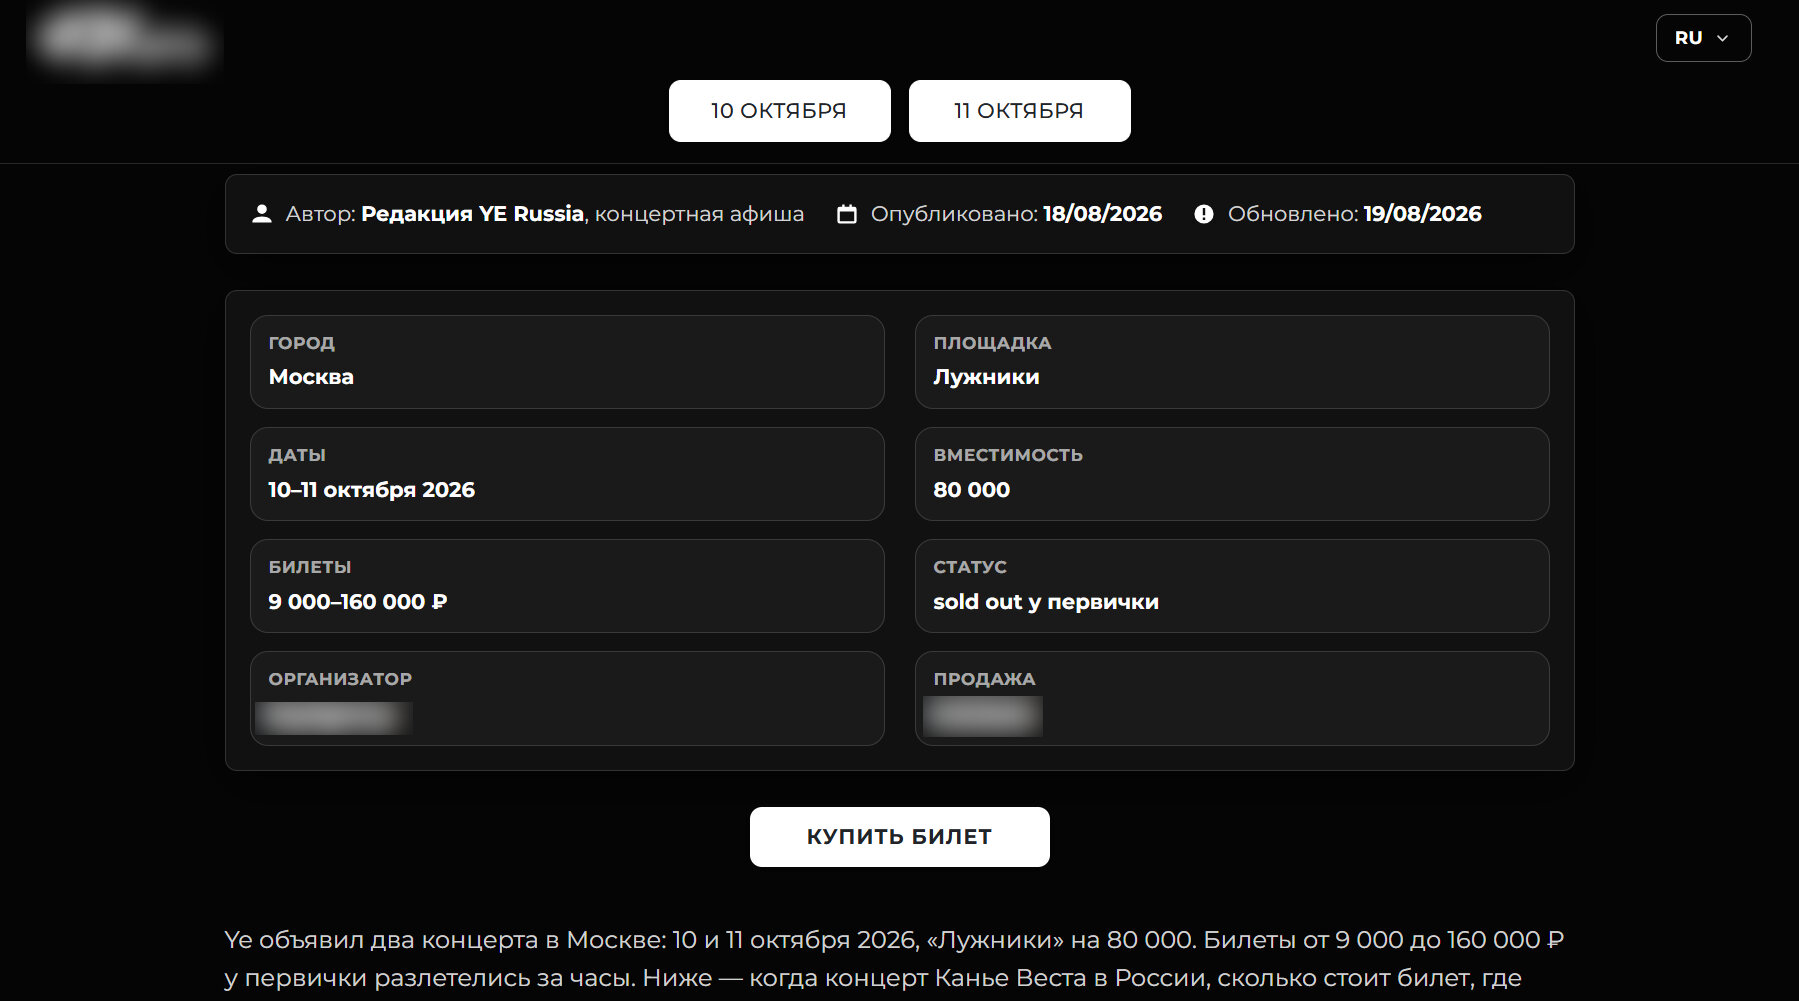Click the СТАТУС sold out card
The height and width of the screenshot is (1001, 1799).
point(1232,586)
